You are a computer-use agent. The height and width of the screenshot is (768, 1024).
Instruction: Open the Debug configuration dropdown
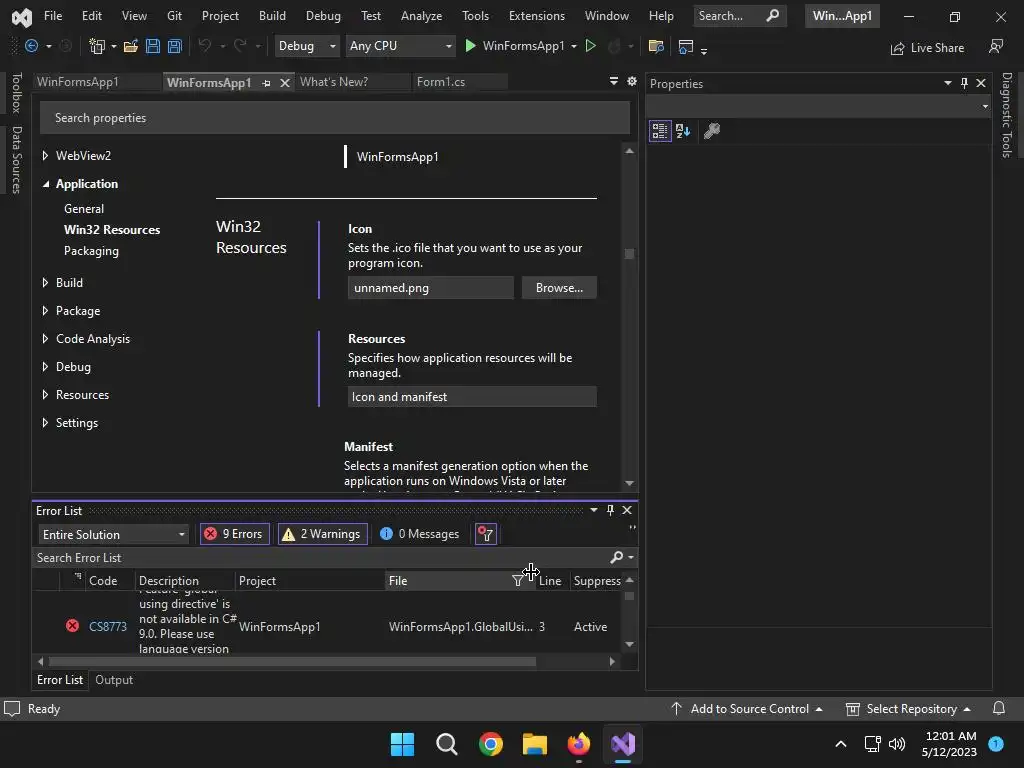pos(307,46)
